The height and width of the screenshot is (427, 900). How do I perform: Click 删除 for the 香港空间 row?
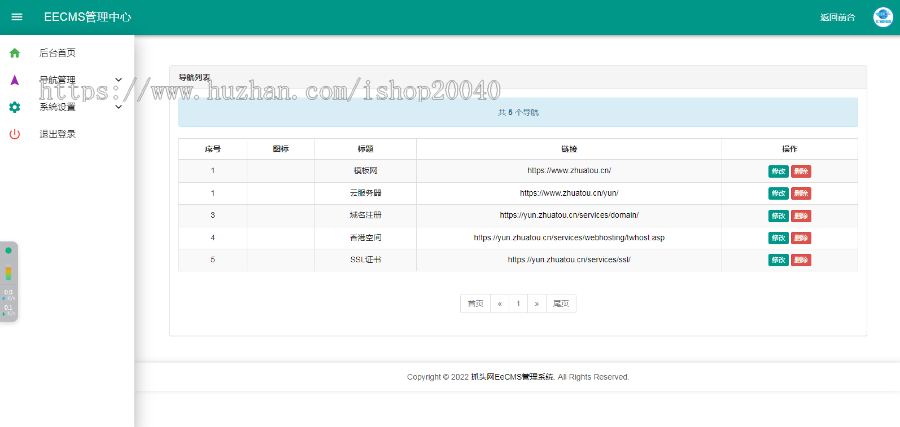point(801,238)
